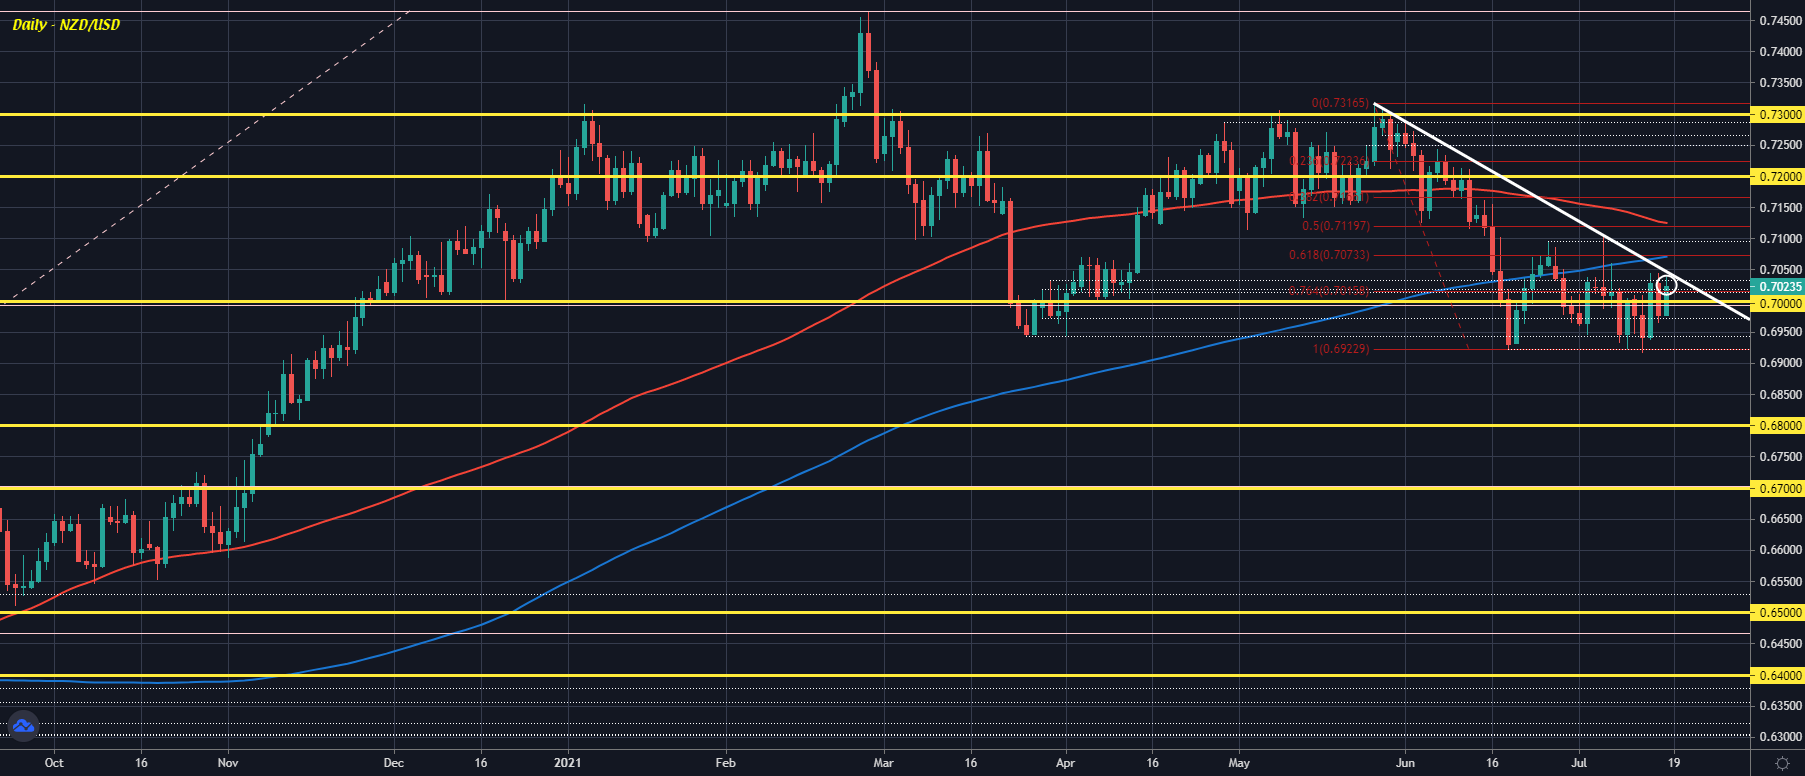Click the 0.68000 yellow price label
The image size is (1805, 776).
[1779, 426]
